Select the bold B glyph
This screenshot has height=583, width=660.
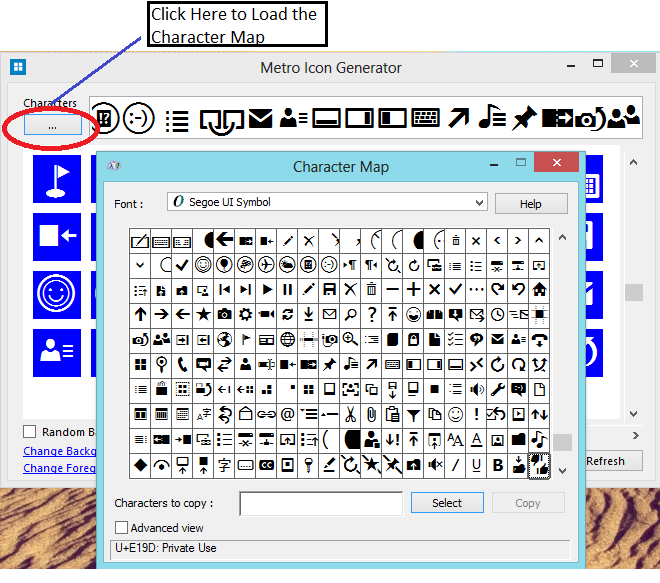pos(498,465)
